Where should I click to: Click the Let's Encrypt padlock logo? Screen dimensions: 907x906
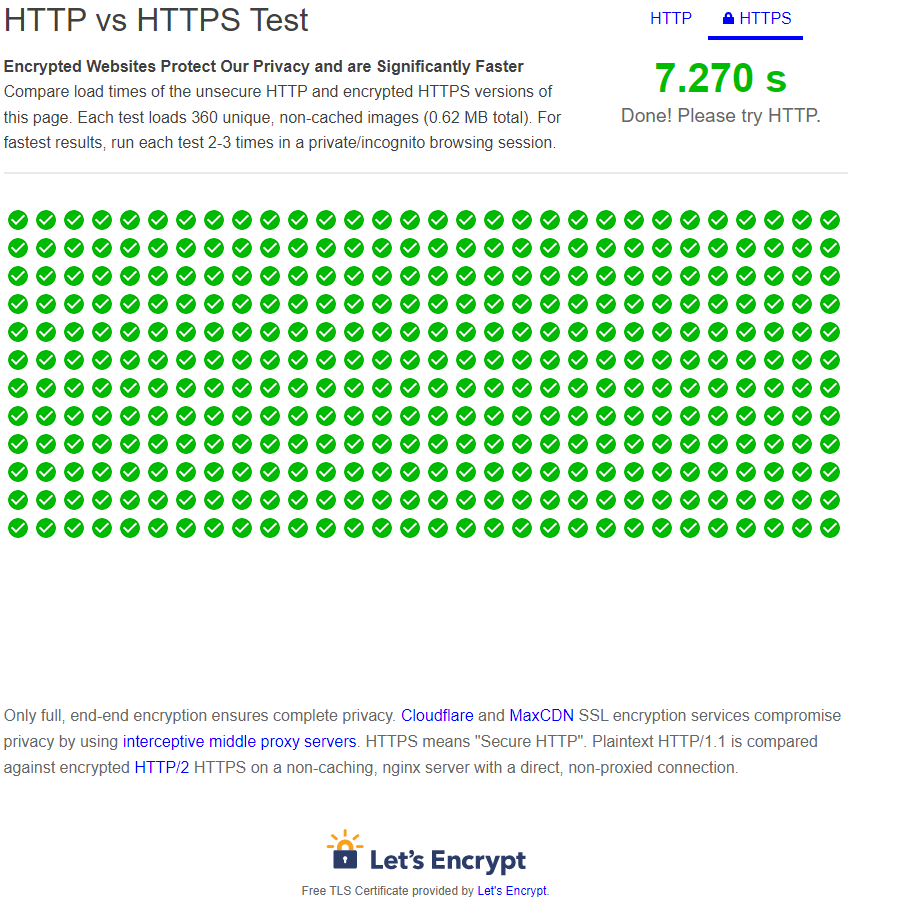[x=344, y=851]
